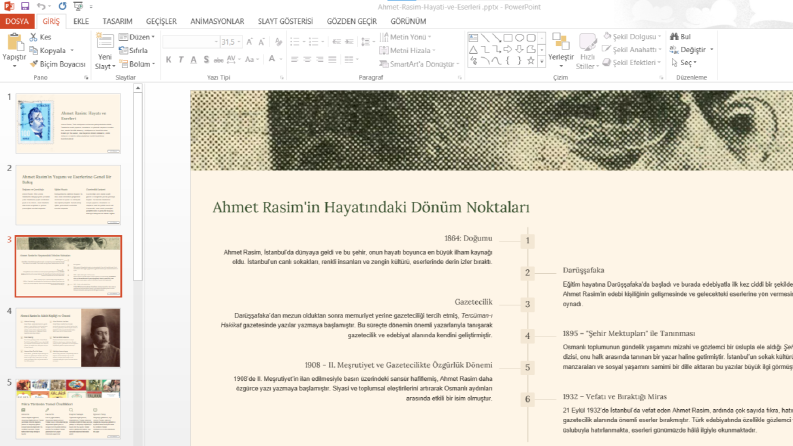Switch to SLAYT GÖSTERİSİ tab

pyautogui.click(x=286, y=21)
